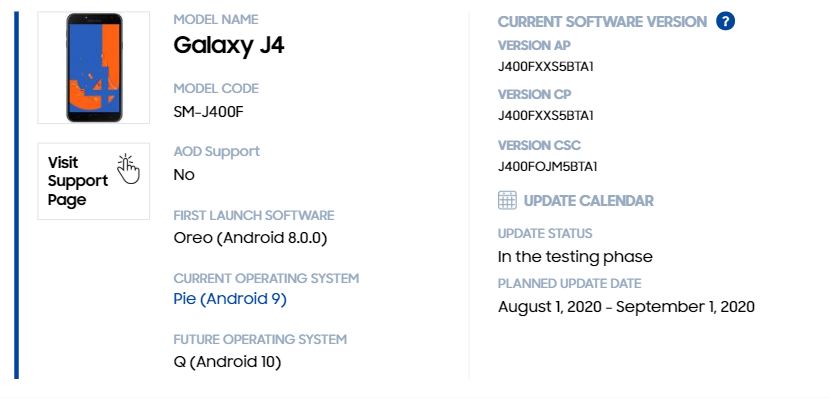Click the CURRENT SOFTWARE VERSION heading

602,22
